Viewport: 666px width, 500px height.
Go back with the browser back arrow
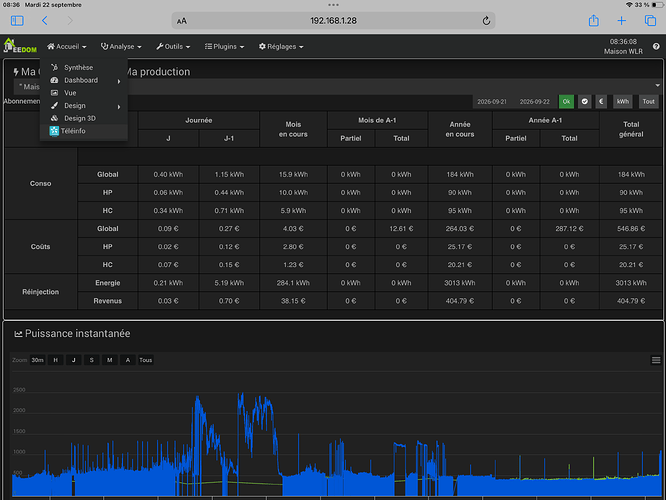pyautogui.click(x=45, y=20)
